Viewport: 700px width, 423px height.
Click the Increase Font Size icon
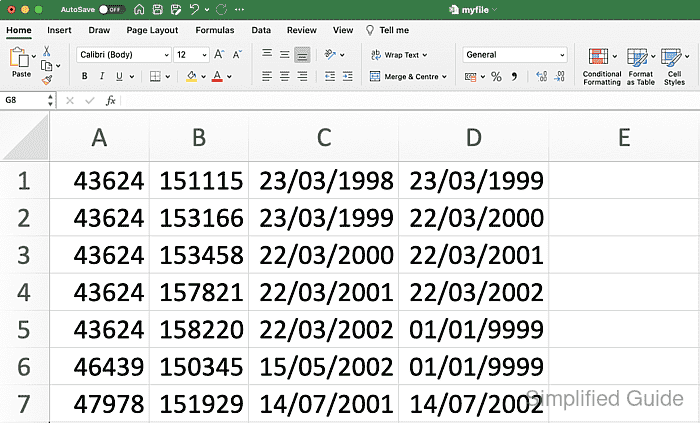coord(220,55)
